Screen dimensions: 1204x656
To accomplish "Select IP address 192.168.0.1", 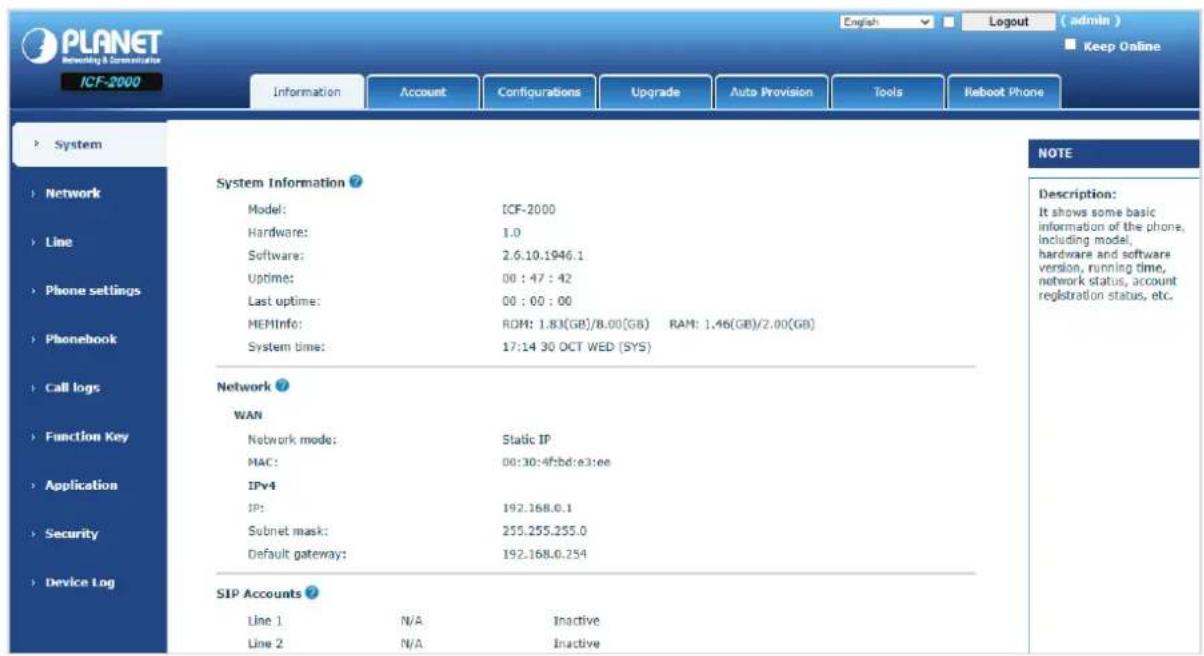I will tap(535, 508).
